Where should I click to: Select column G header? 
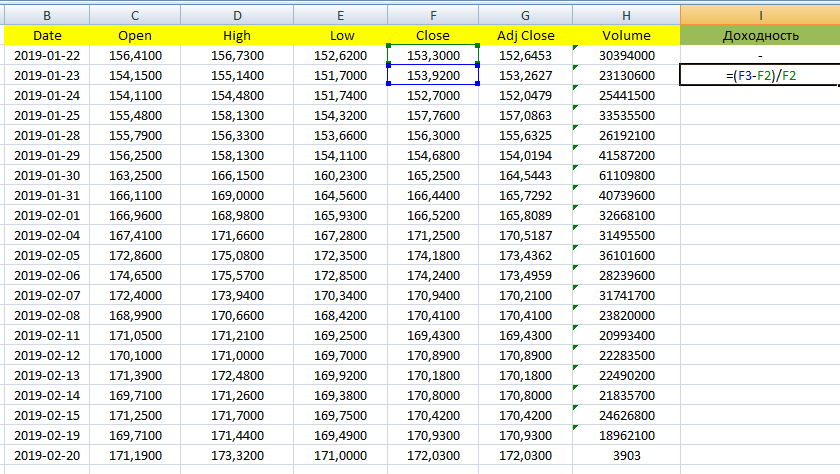tap(526, 16)
